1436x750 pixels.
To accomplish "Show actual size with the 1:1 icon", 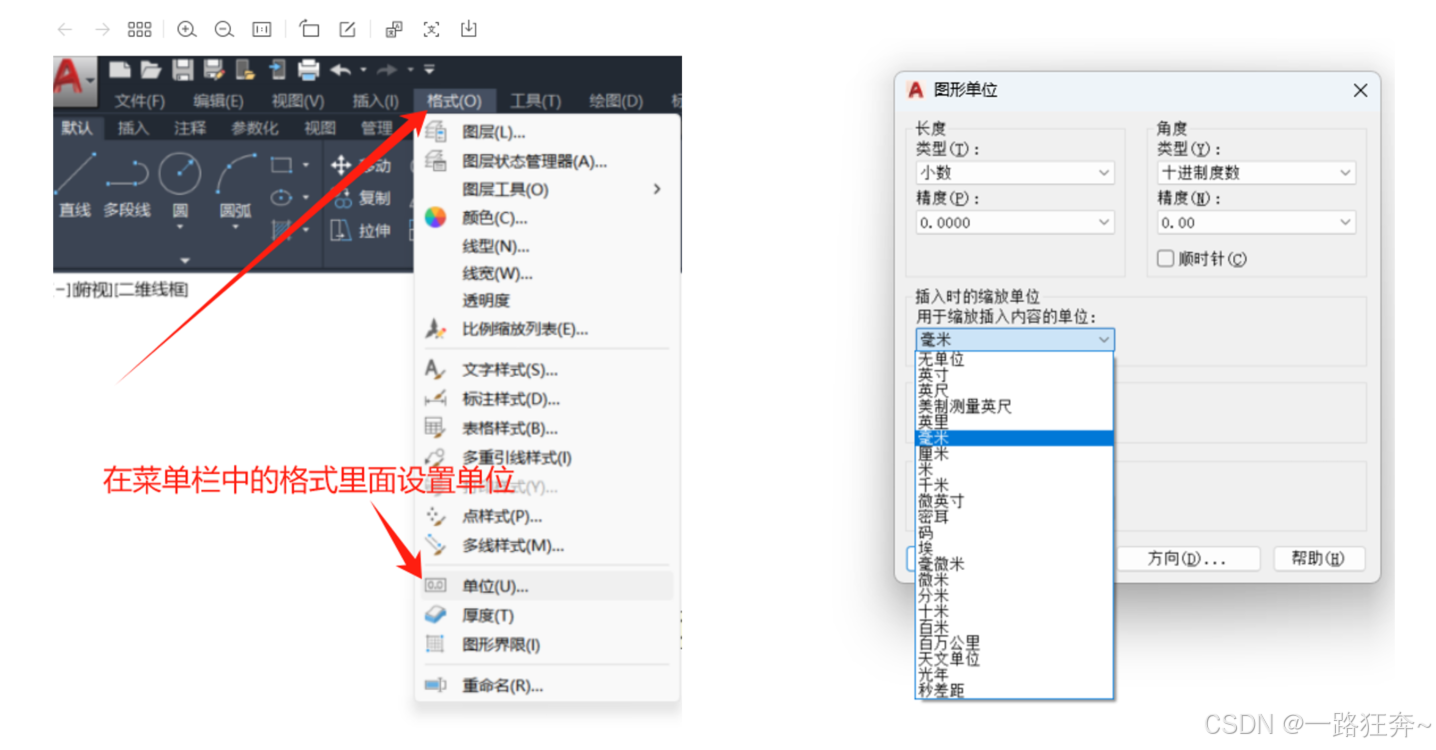I will pyautogui.click(x=262, y=29).
